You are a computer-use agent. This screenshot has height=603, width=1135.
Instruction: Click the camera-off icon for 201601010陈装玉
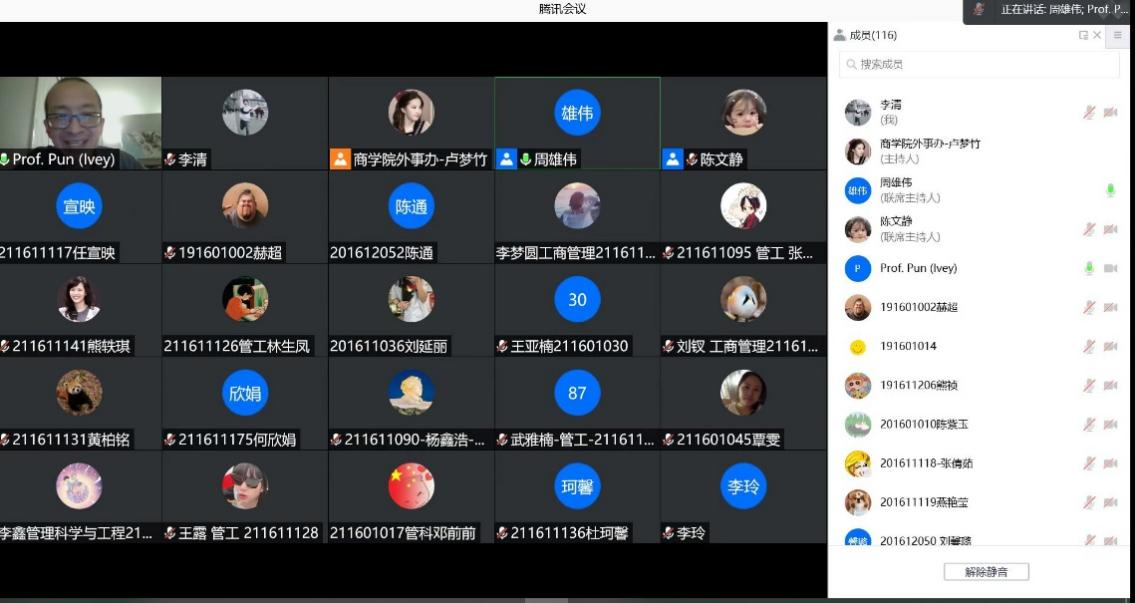1110,425
